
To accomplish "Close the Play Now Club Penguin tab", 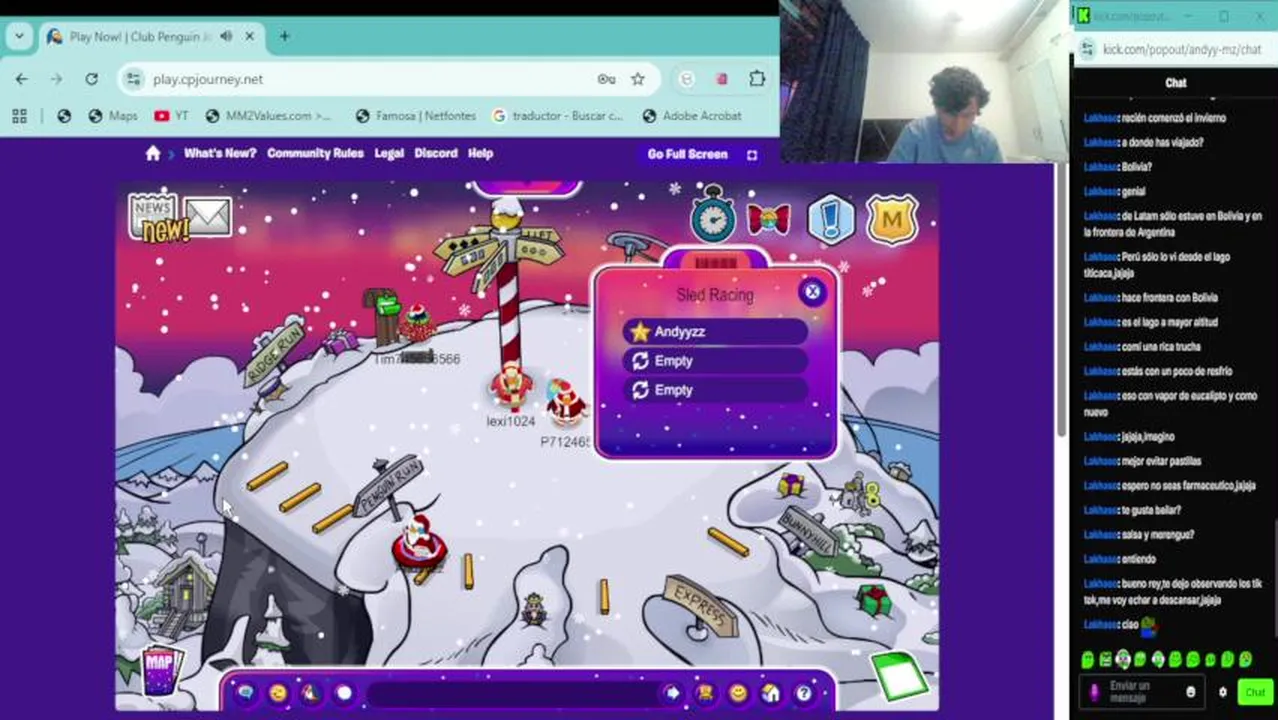I will click(249, 36).
